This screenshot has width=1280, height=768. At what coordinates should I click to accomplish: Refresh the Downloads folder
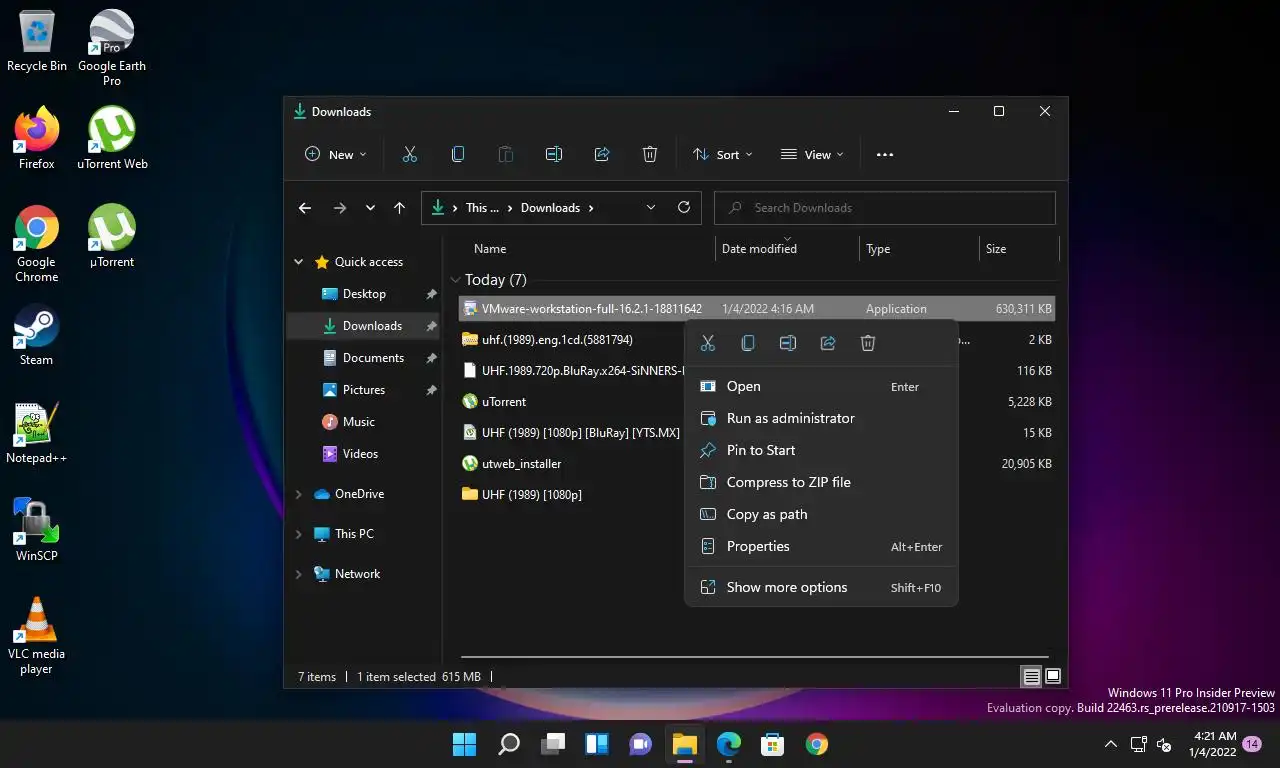pyautogui.click(x=684, y=207)
